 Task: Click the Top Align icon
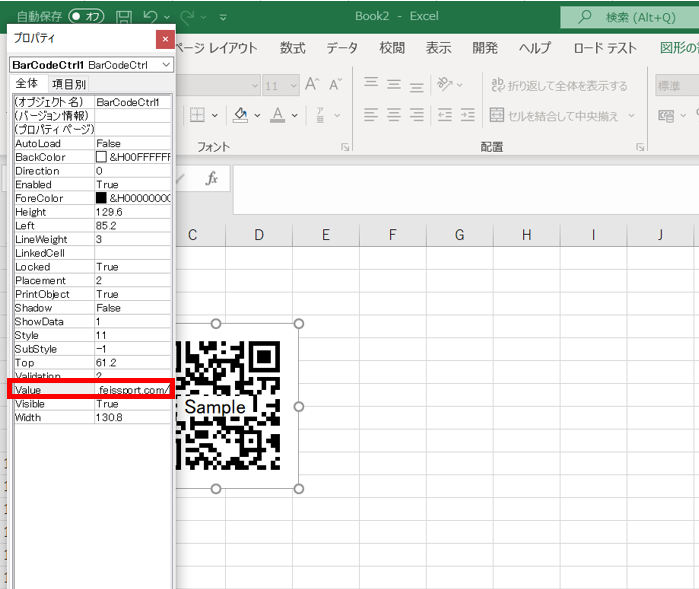371,83
